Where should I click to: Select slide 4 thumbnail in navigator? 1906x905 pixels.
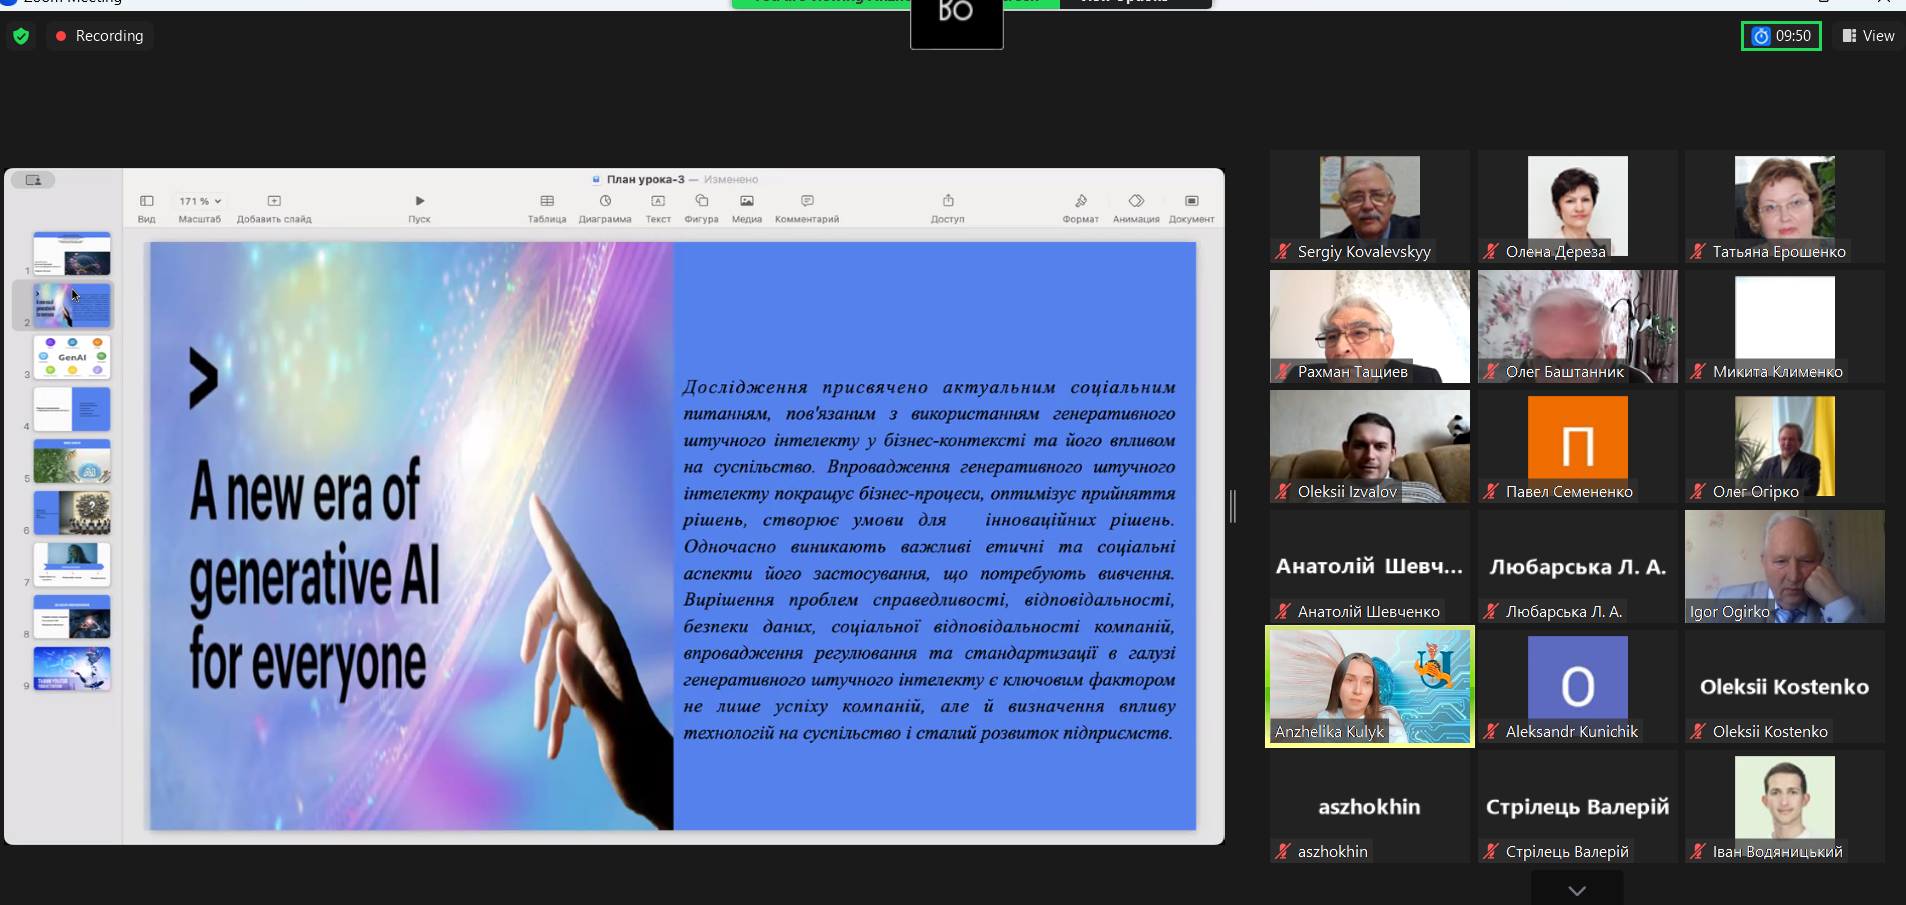(x=72, y=410)
